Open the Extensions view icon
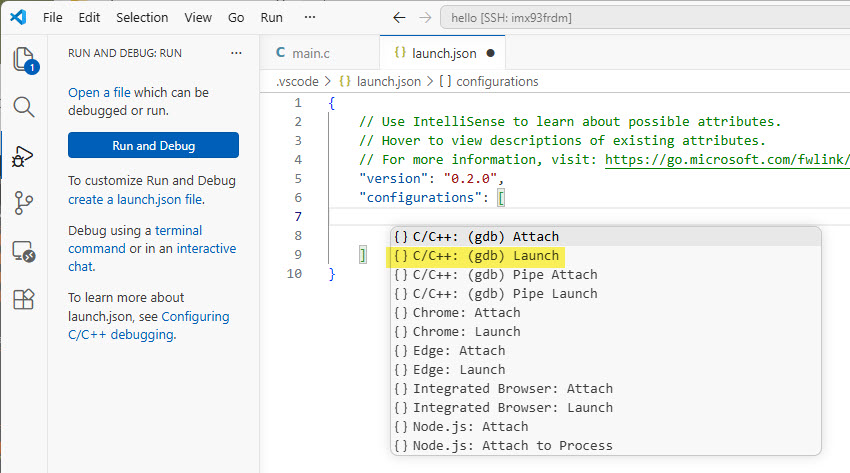 click(x=23, y=299)
